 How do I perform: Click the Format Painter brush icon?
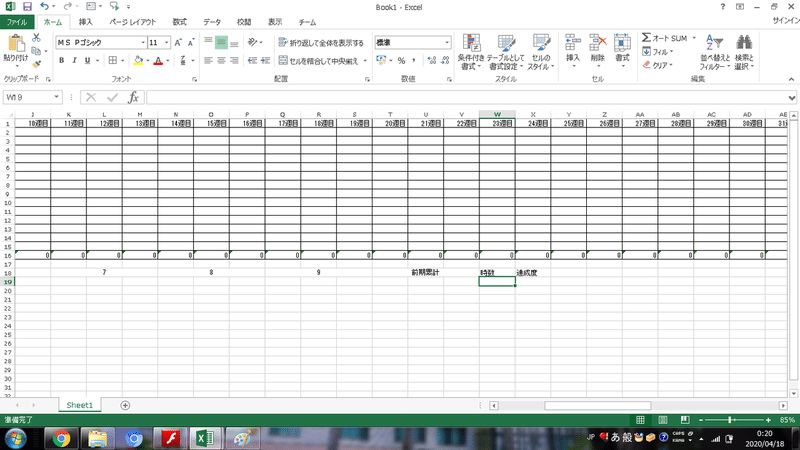(36, 64)
